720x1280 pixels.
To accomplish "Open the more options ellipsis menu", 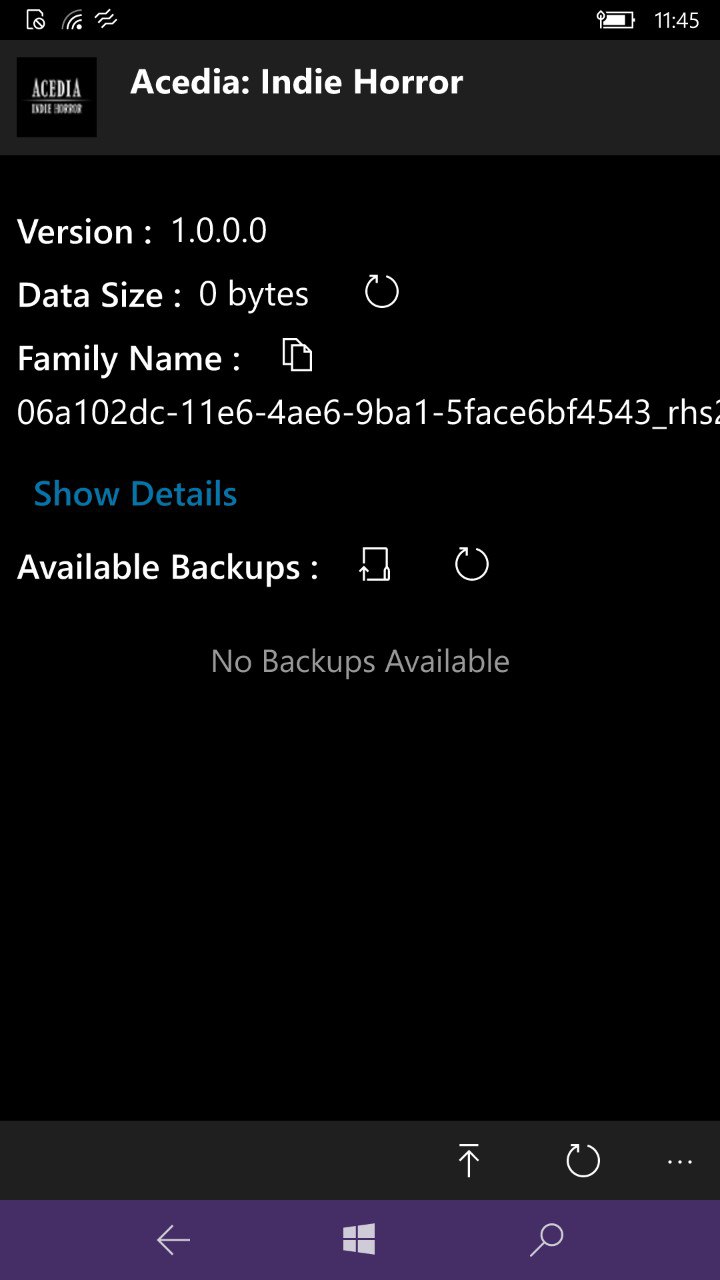I will coord(679,1161).
